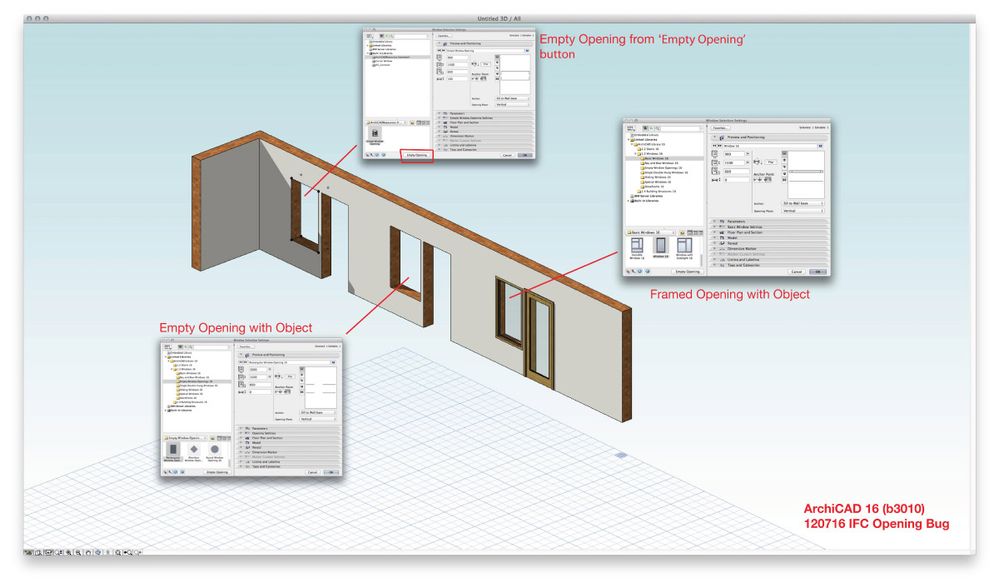Screen dimensions: 999x588
Task: Open Opening Plane dropdown in right dialog
Action: (x=803, y=211)
